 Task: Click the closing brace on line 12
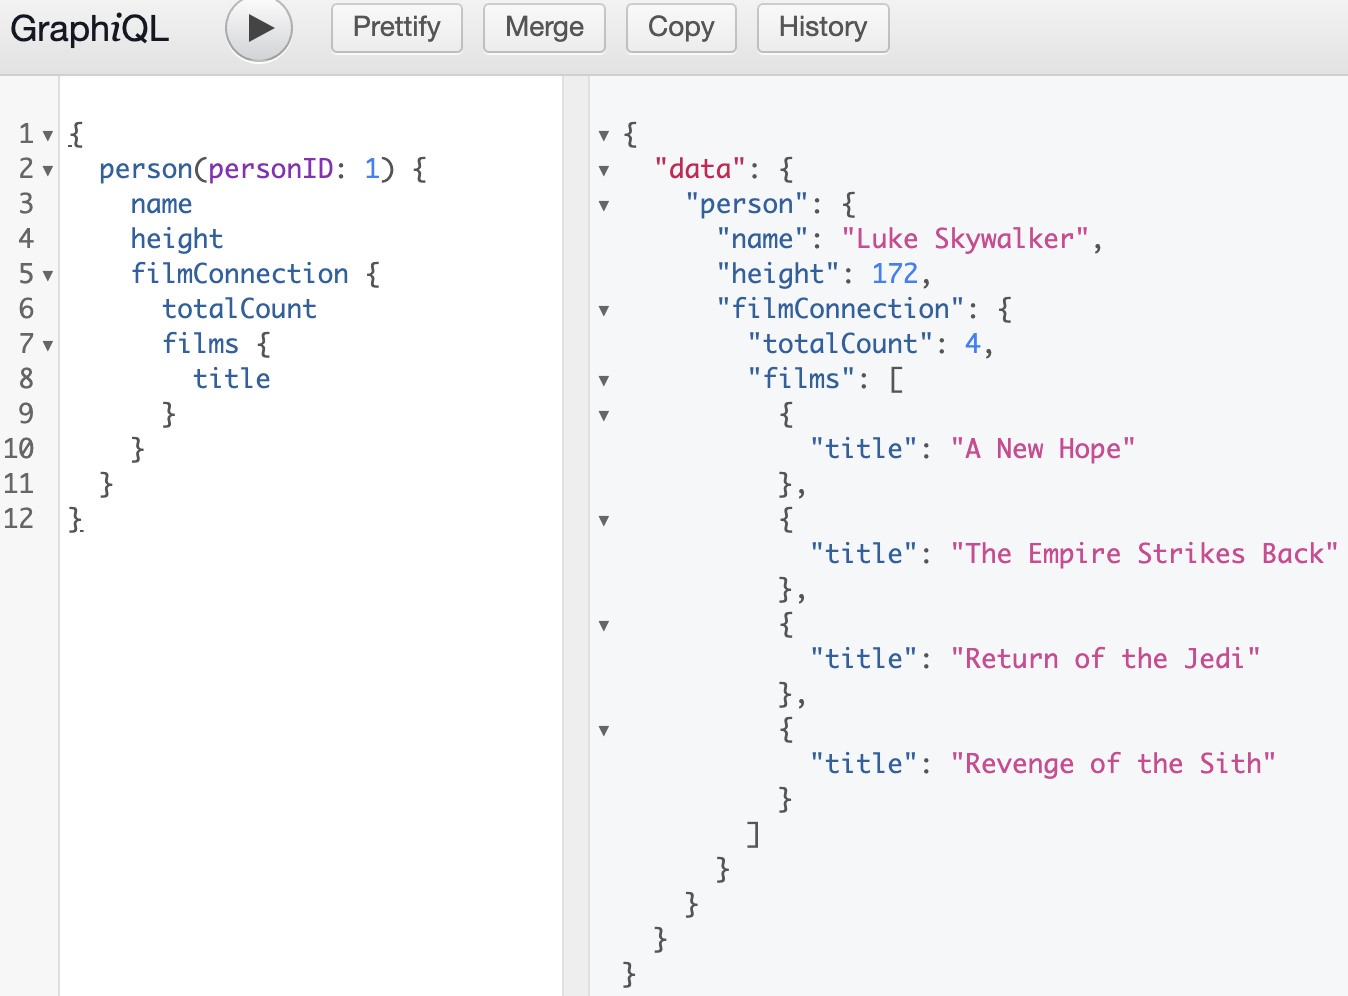[x=75, y=519]
